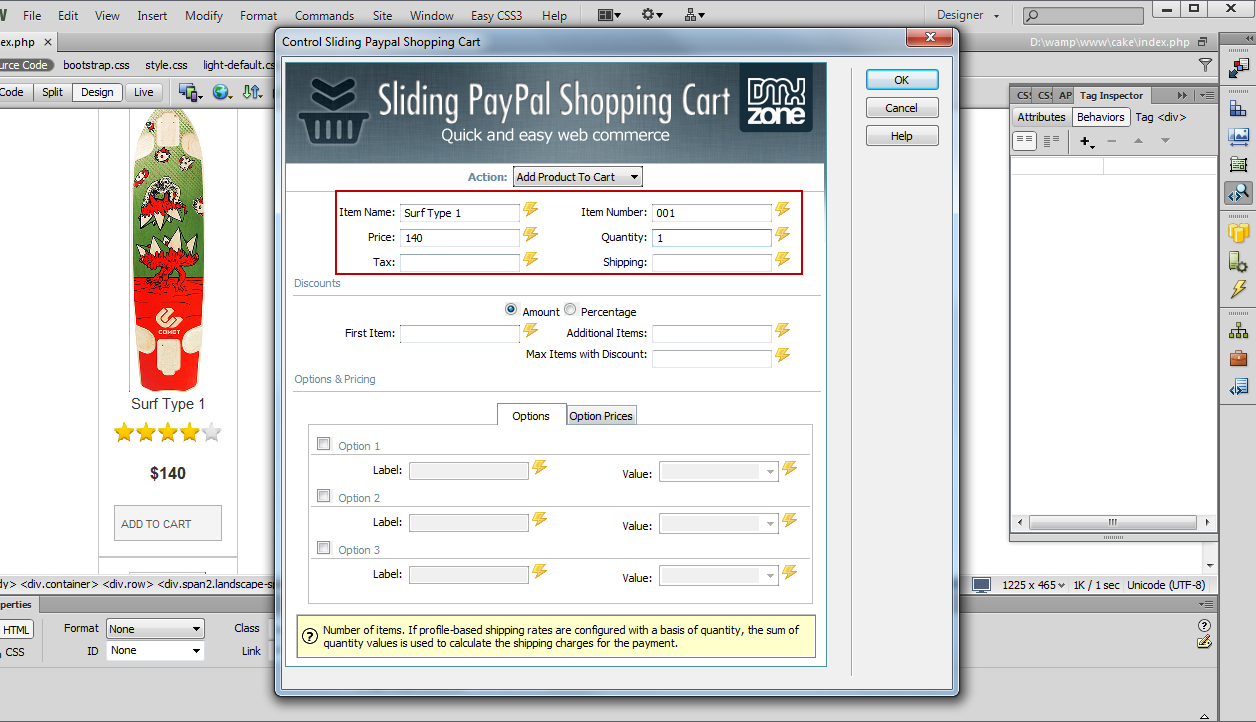
Task: Click the bolt icon next to Option 3 Value
Action: 789,572
